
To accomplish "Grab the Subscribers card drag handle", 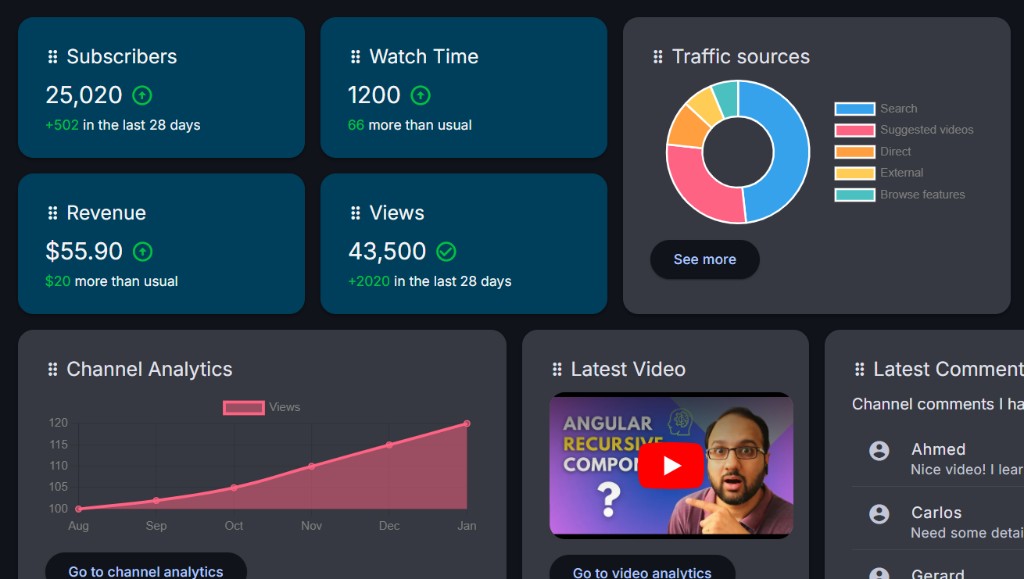I will [x=53, y=57].
